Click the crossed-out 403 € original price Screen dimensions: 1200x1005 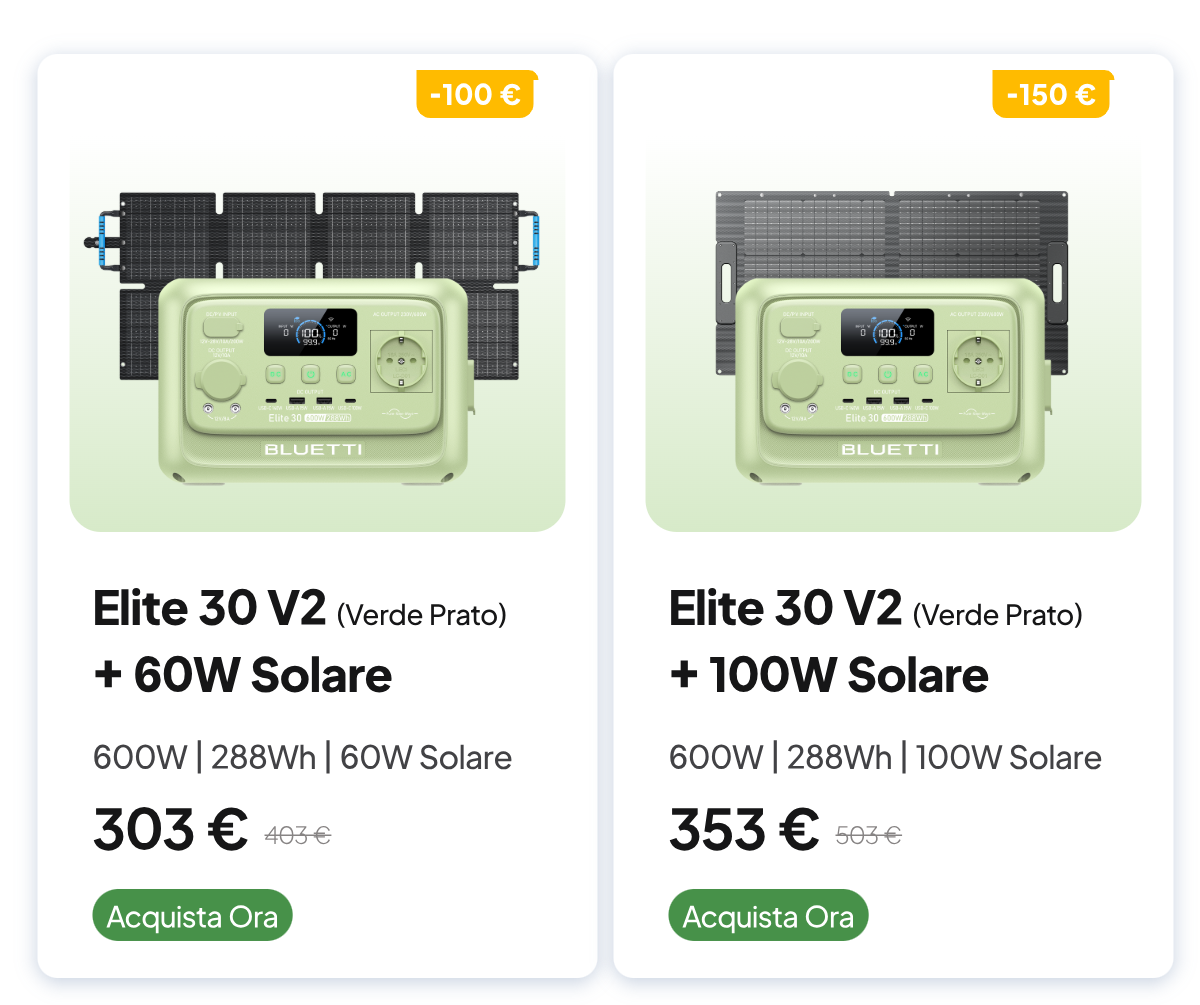click(298, 835)
